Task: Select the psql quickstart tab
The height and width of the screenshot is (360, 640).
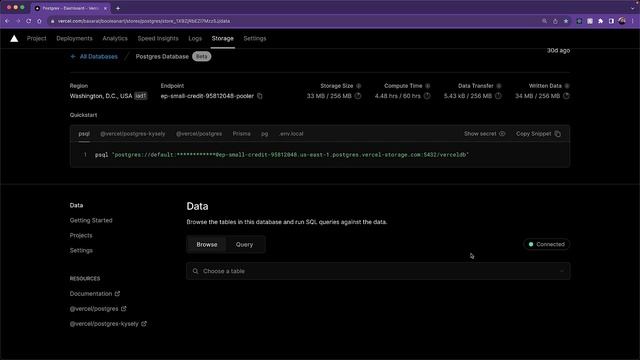Action: click(x=84, y=134)
